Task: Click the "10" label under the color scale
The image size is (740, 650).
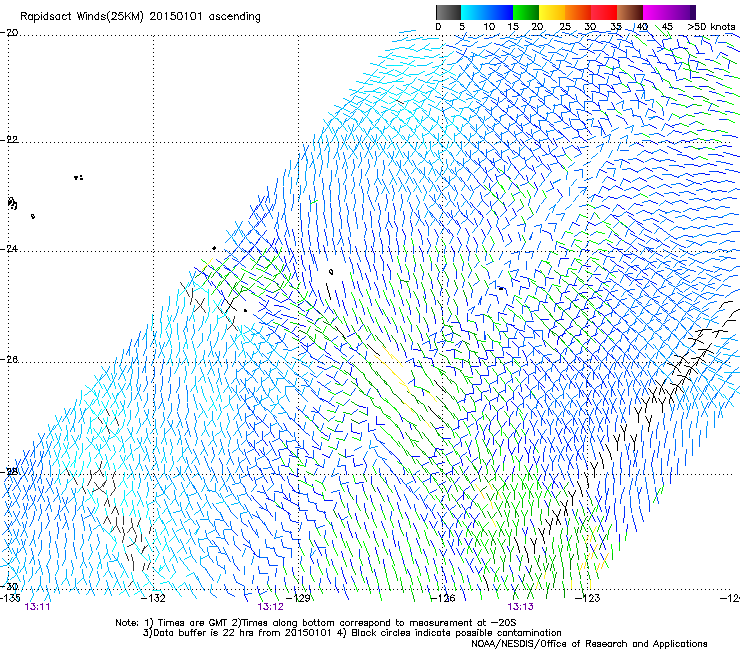Action: 489,27
